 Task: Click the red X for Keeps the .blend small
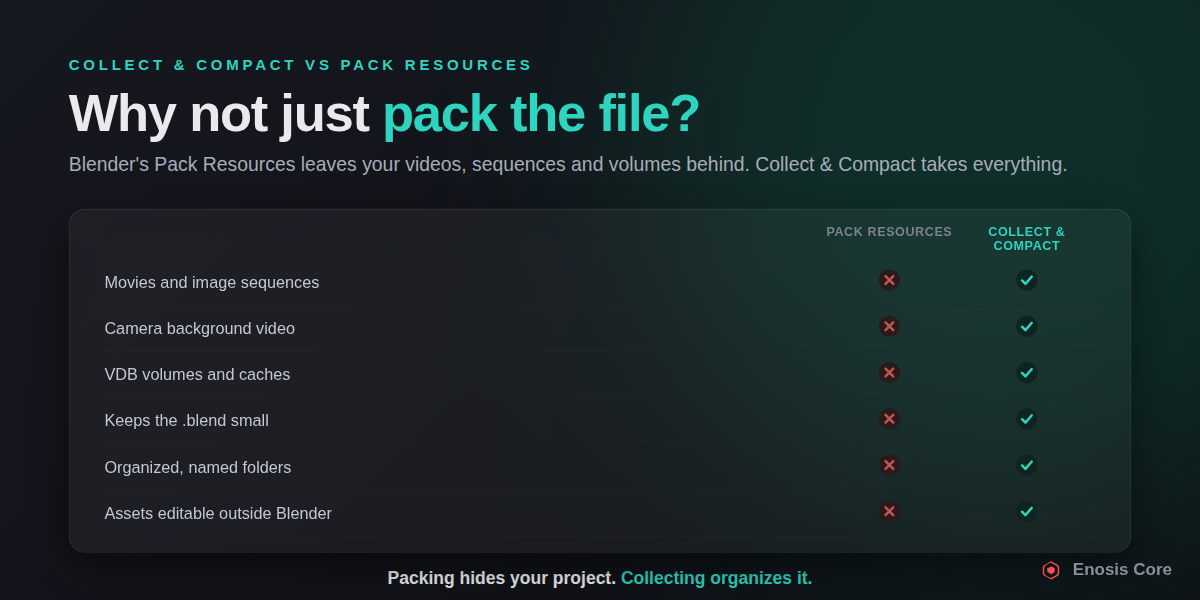click(x=889, y=418)
